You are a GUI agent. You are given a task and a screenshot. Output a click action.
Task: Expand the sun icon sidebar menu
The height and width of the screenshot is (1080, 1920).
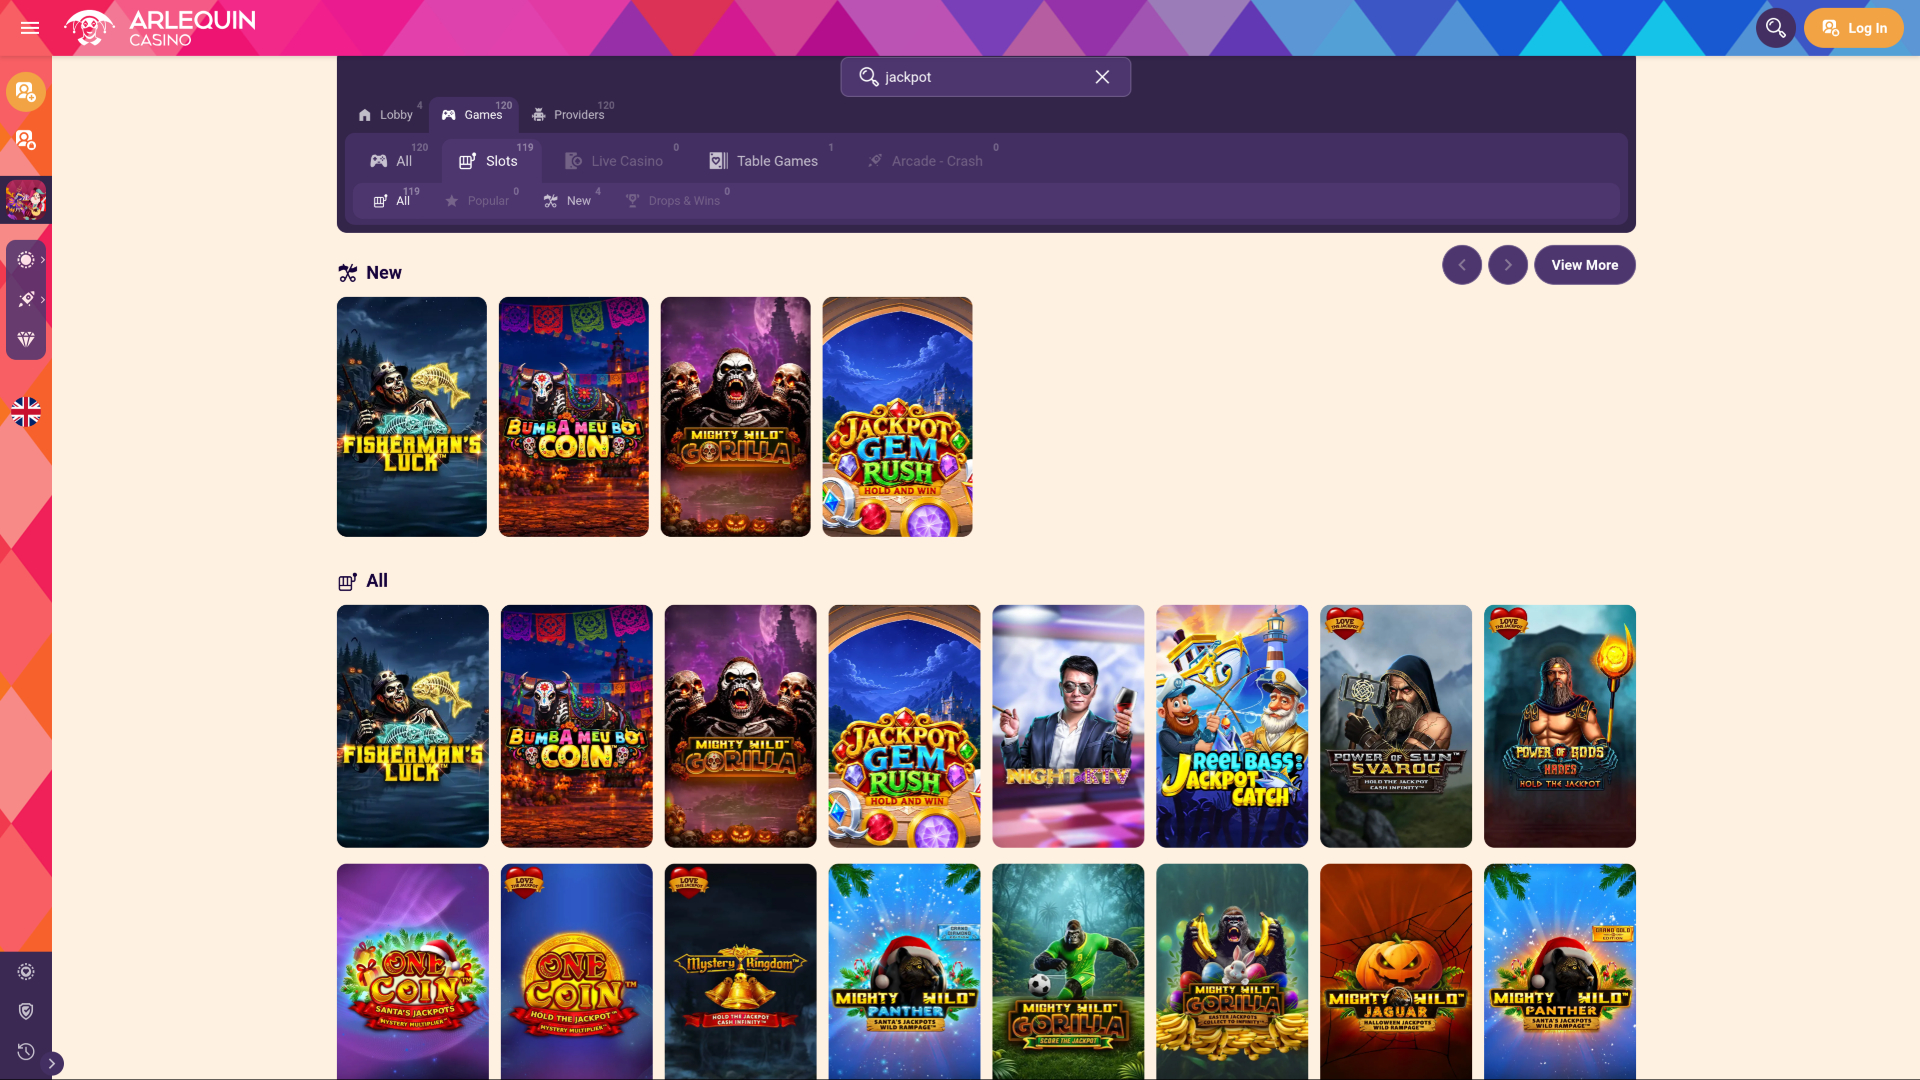[x=26, y=260]
